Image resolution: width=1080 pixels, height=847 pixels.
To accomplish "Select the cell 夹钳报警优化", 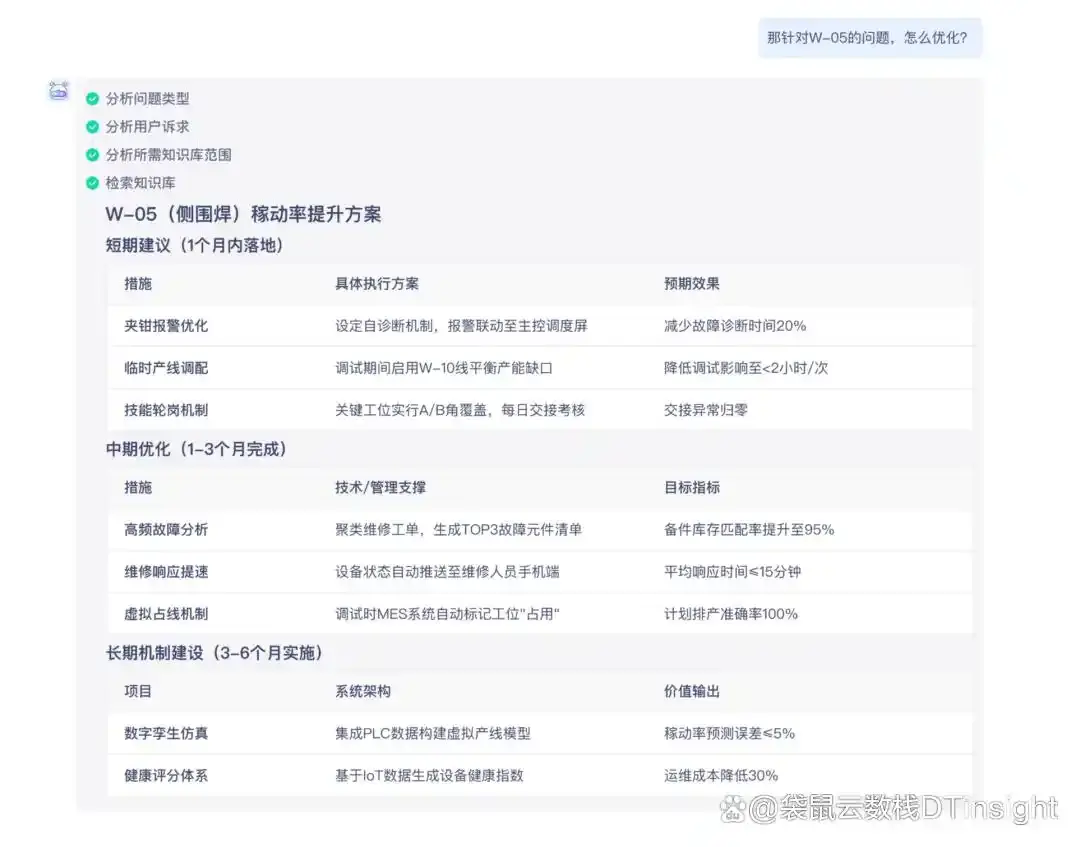I will click(166, 326).
